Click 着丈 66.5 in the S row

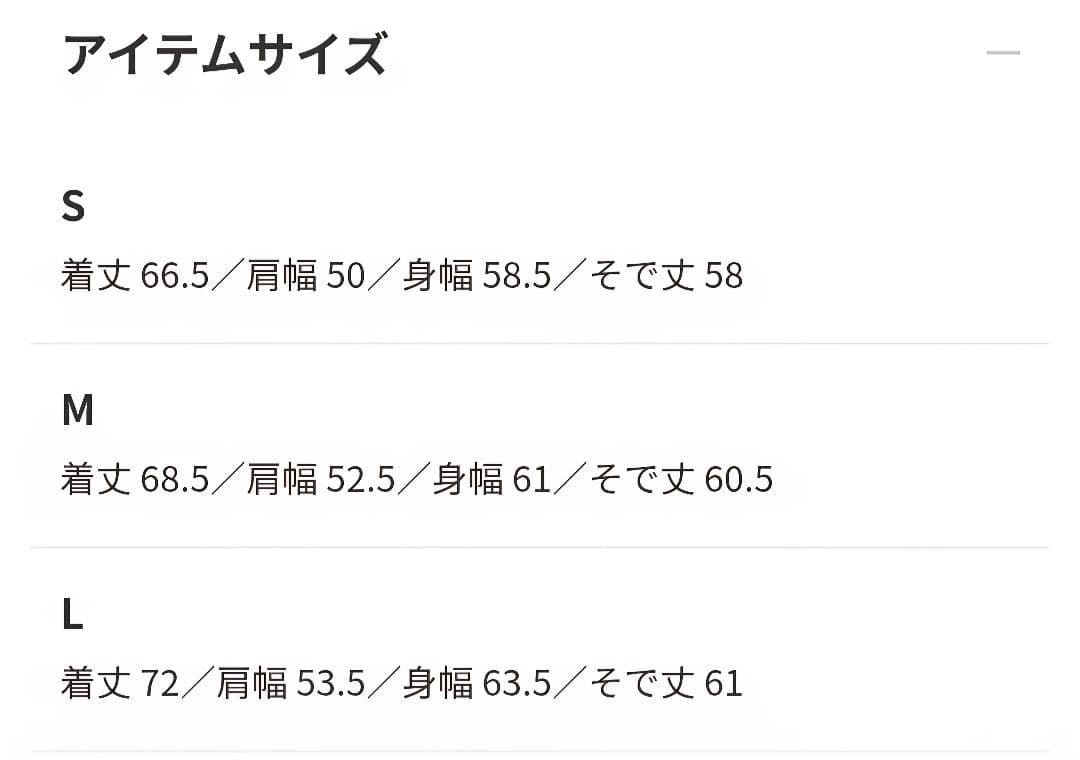point(135,275)
